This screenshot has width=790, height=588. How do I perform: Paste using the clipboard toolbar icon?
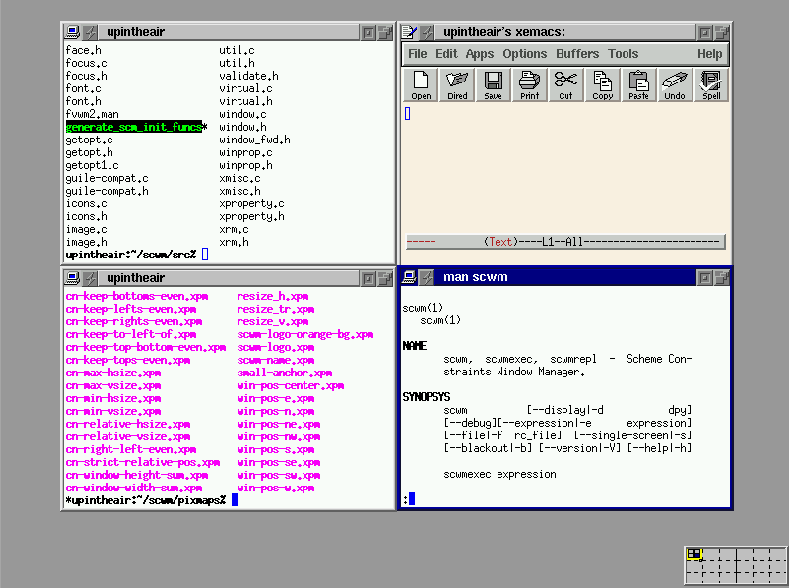click(638, 84)
